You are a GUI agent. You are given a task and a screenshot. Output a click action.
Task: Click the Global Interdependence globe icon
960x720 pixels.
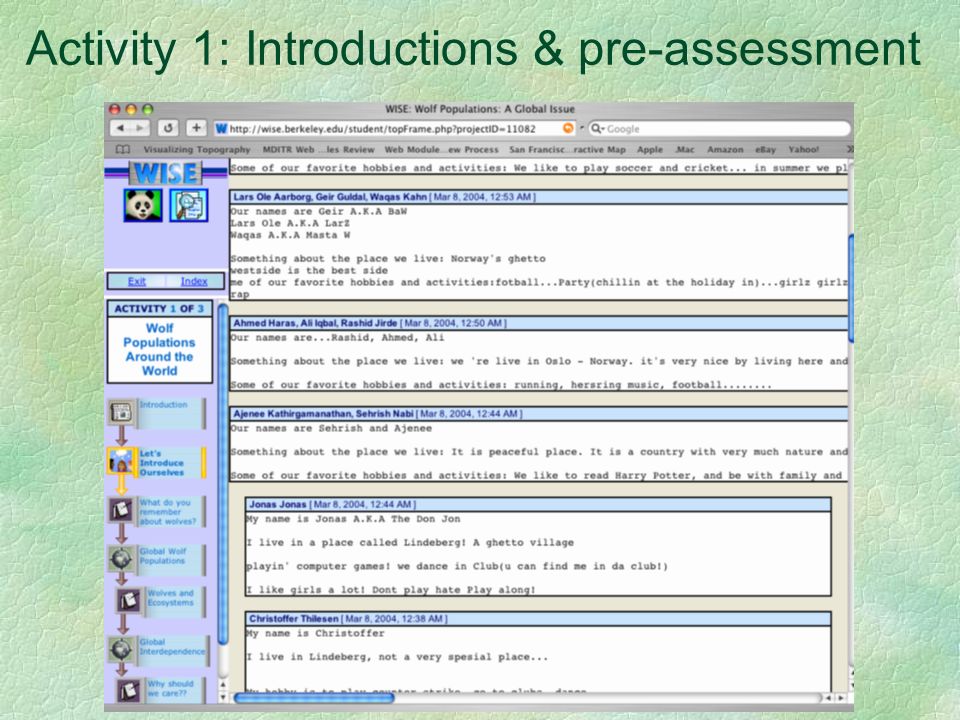click(121, 649)
